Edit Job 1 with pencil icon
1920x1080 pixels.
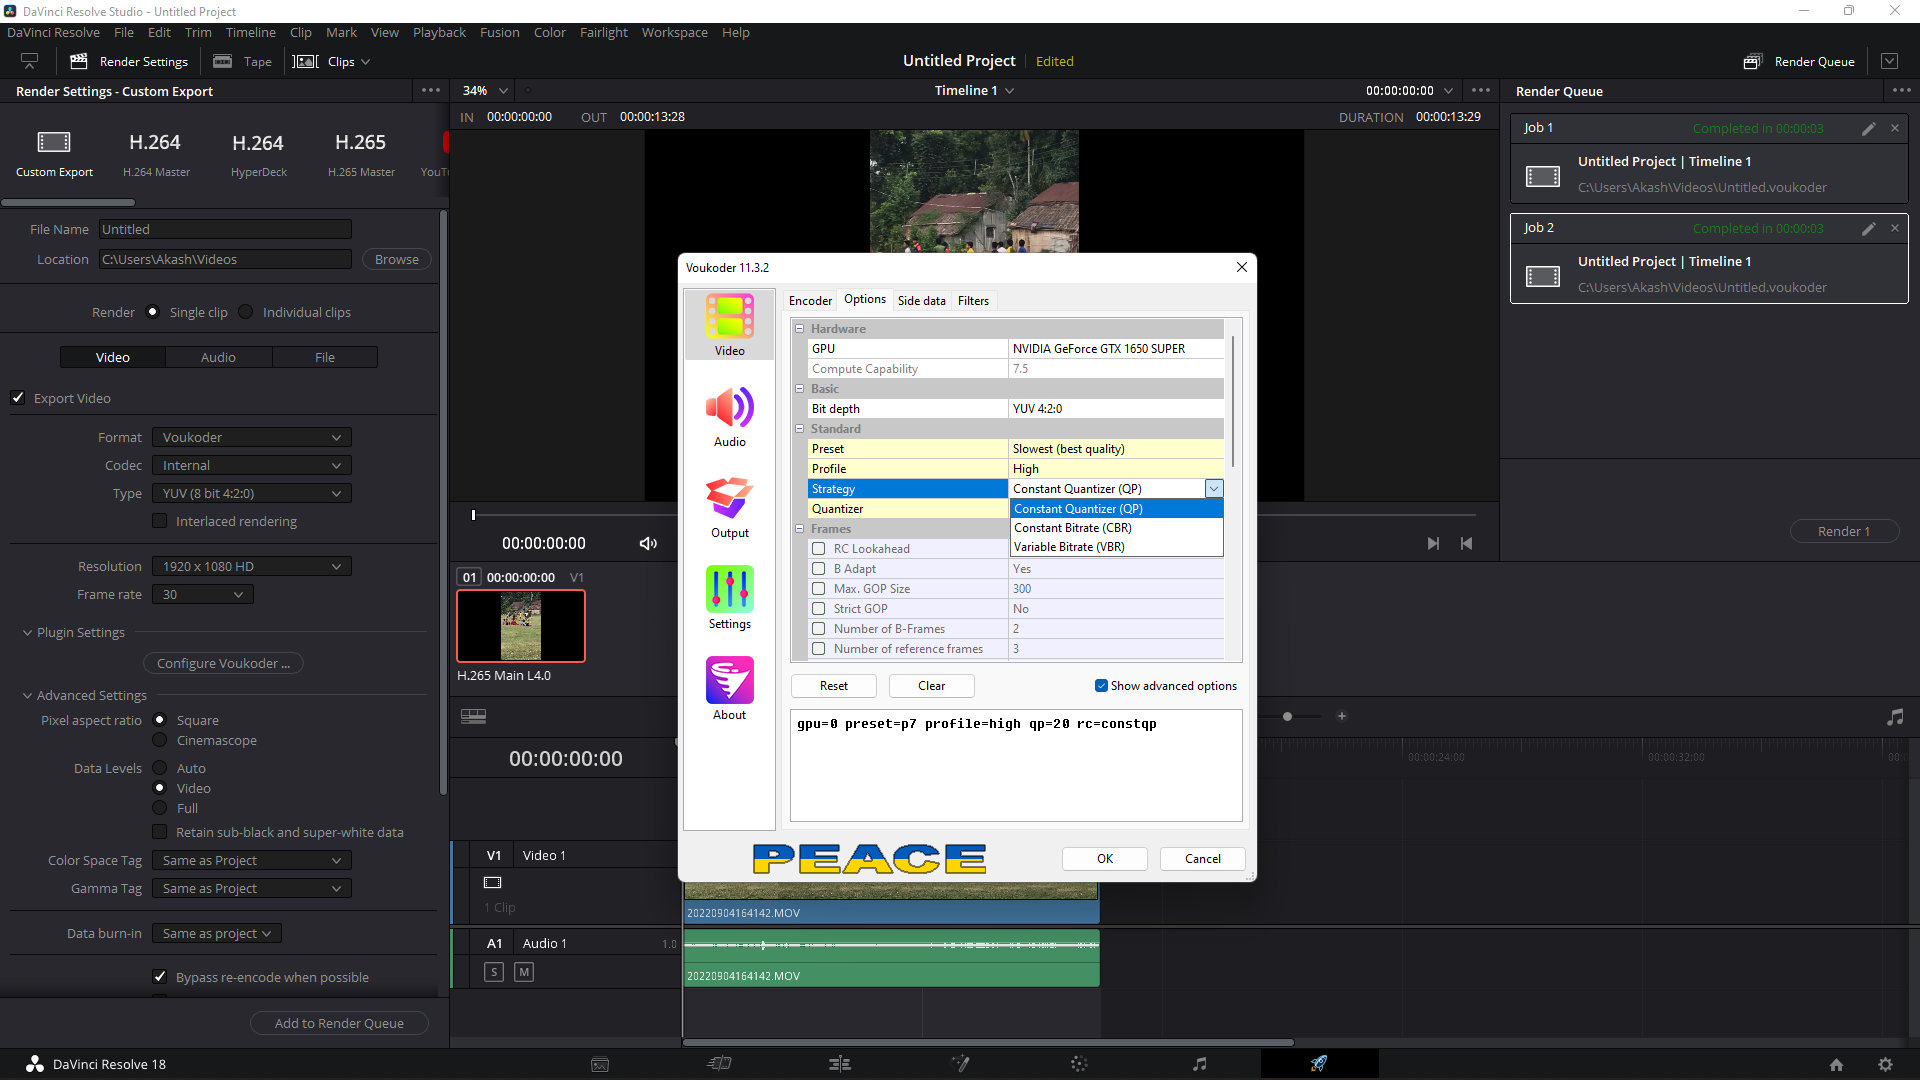click(1868, 128)
